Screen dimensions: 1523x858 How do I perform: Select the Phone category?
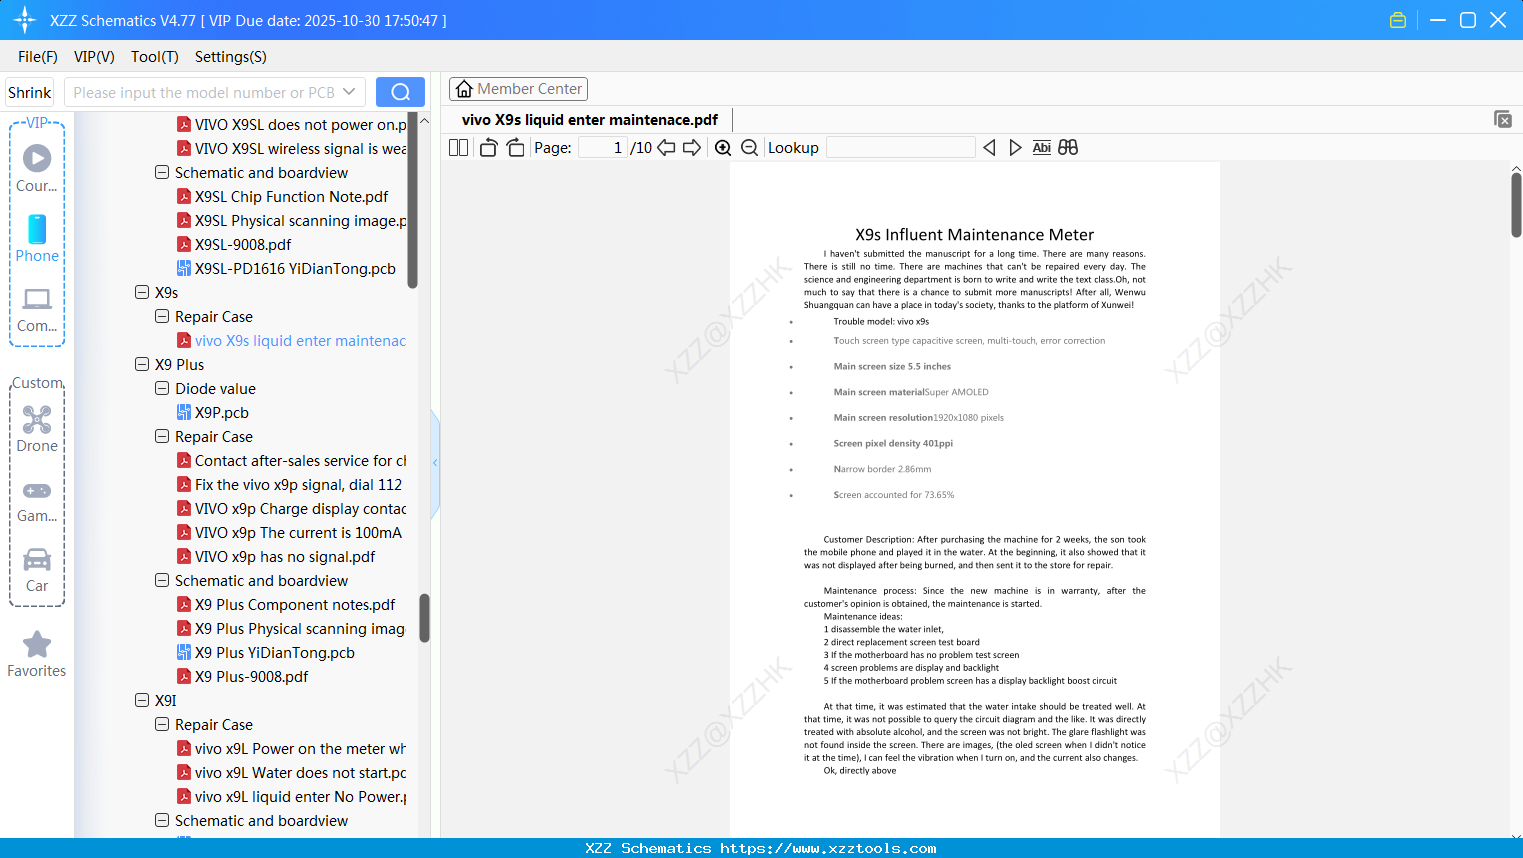tap(37, 238)
